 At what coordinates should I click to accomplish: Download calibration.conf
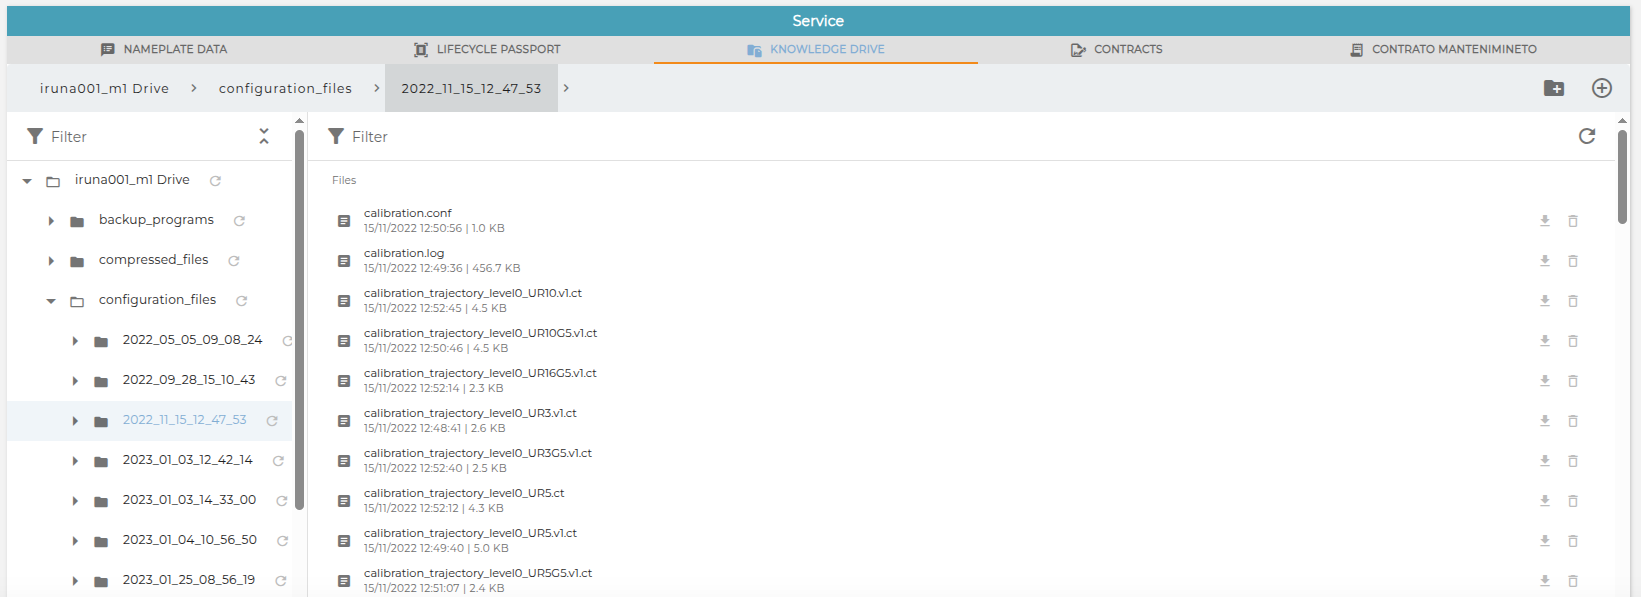1545,221
